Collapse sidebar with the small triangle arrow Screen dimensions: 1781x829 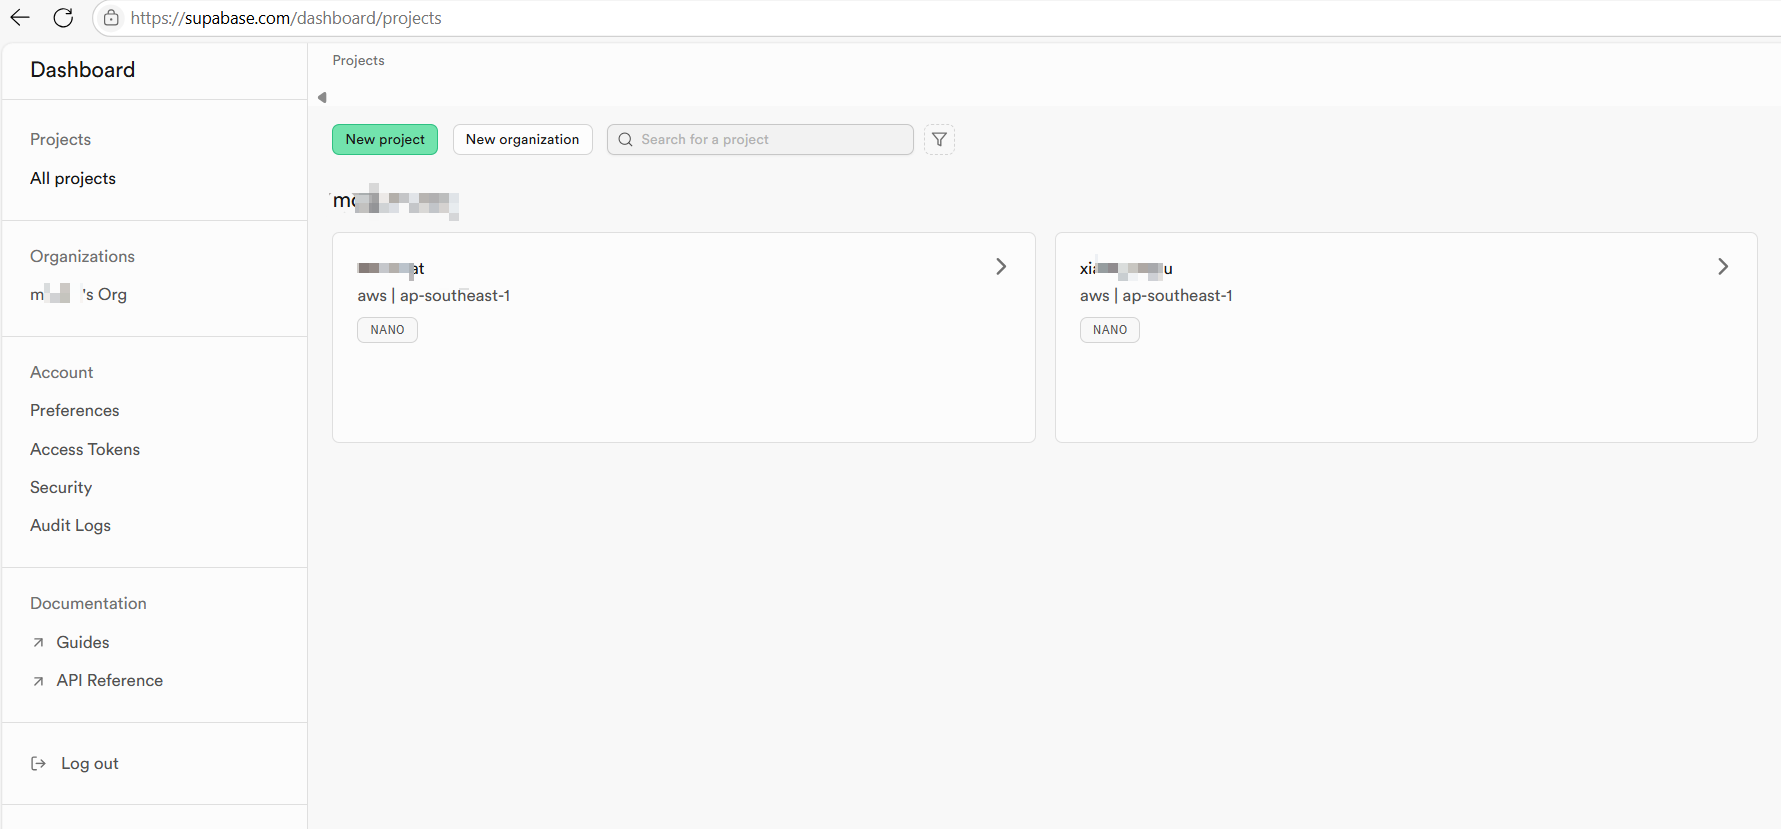322,97
